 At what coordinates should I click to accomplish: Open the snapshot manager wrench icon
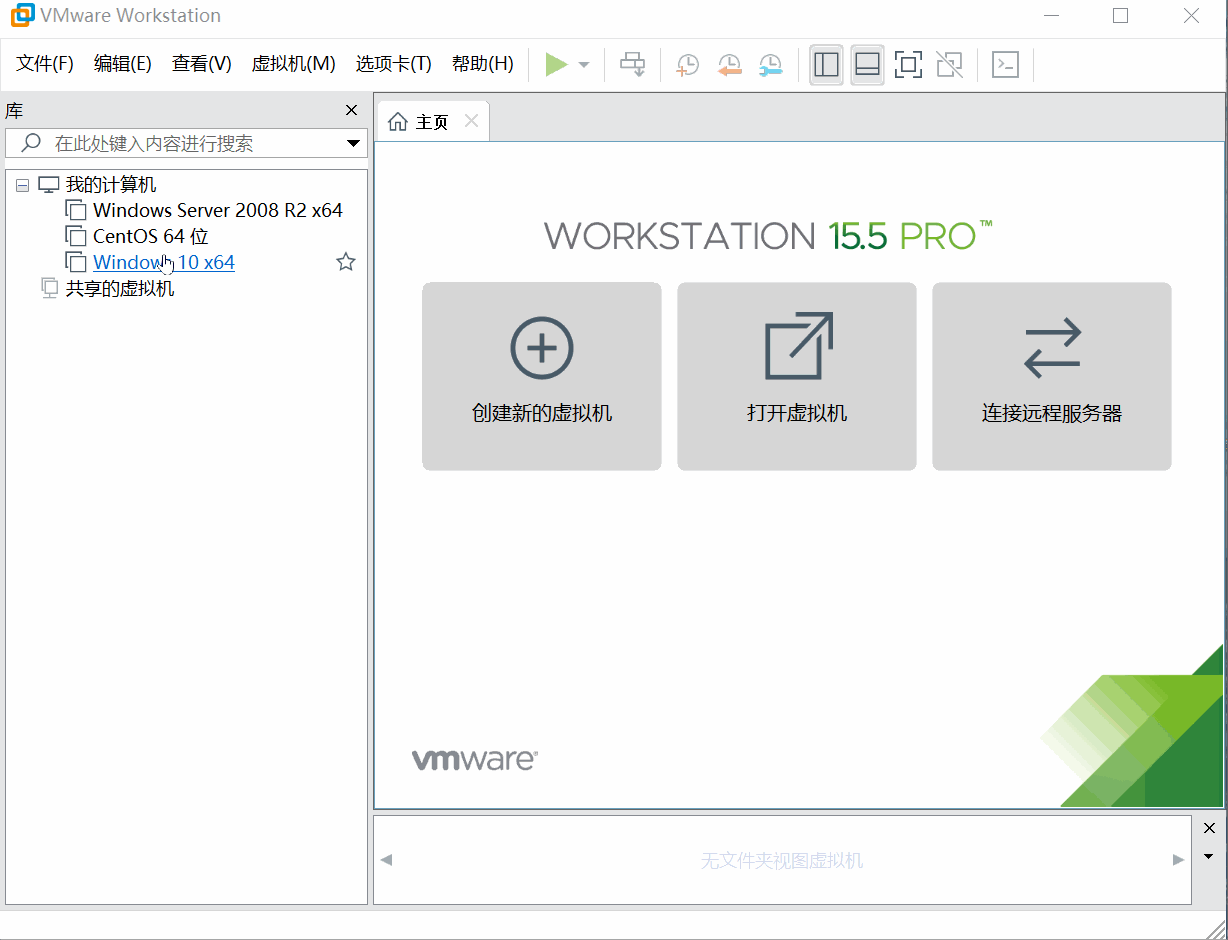(x=770, y=65)
